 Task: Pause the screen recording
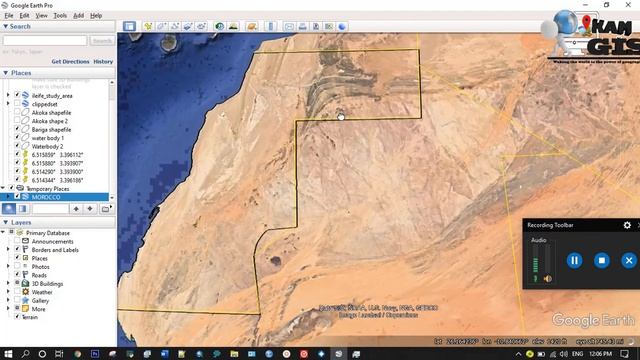(x=574, y=260)
